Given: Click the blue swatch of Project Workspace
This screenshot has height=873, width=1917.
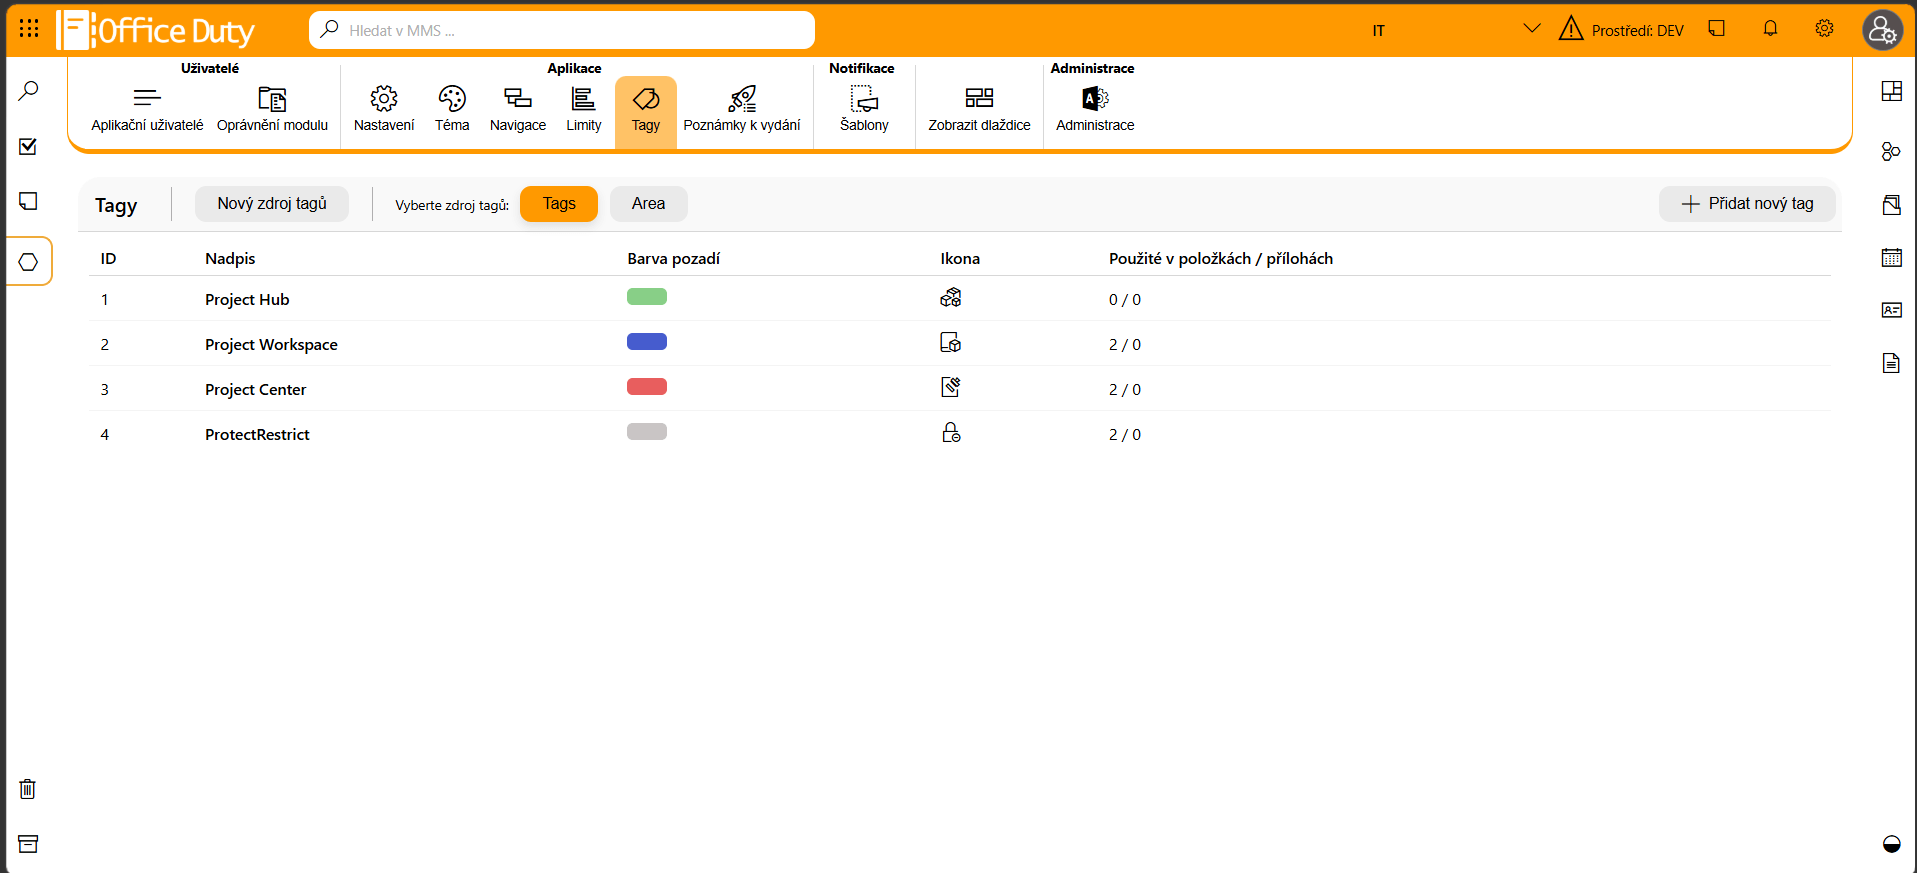Looking at the screenshot, I should click(x=647, y=342).
